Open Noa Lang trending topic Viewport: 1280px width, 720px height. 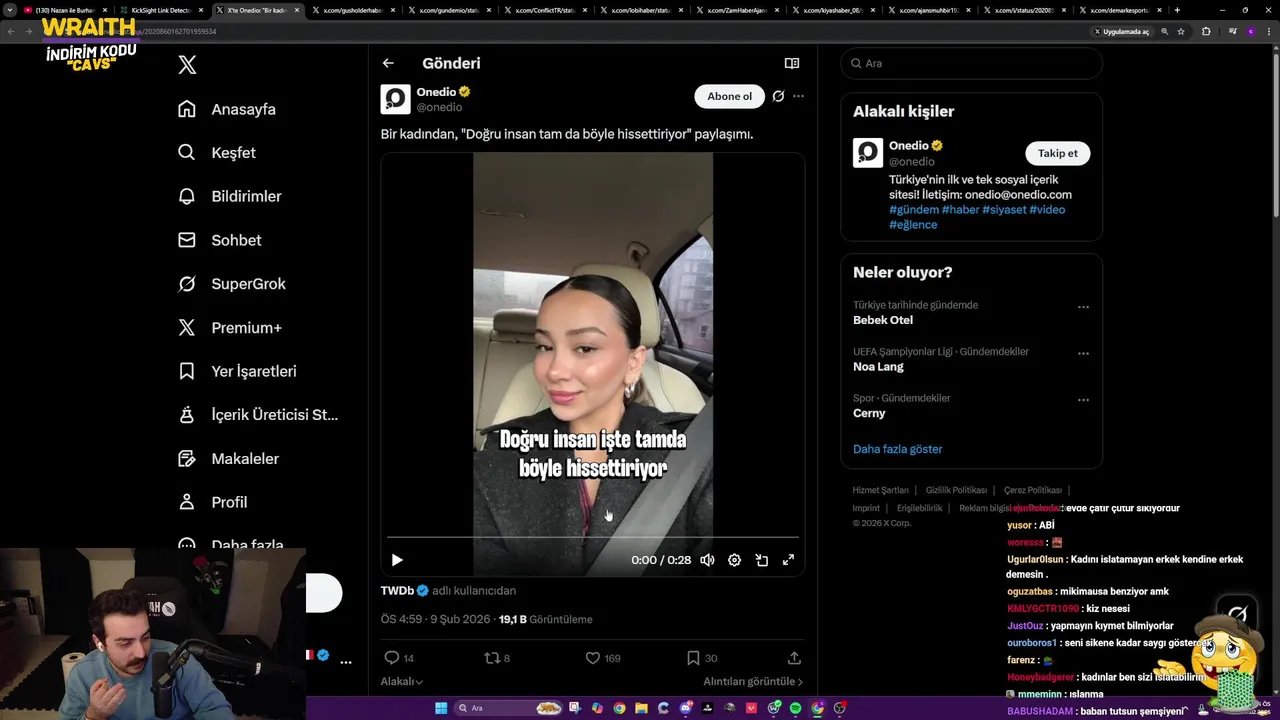[x=878, y=367]
